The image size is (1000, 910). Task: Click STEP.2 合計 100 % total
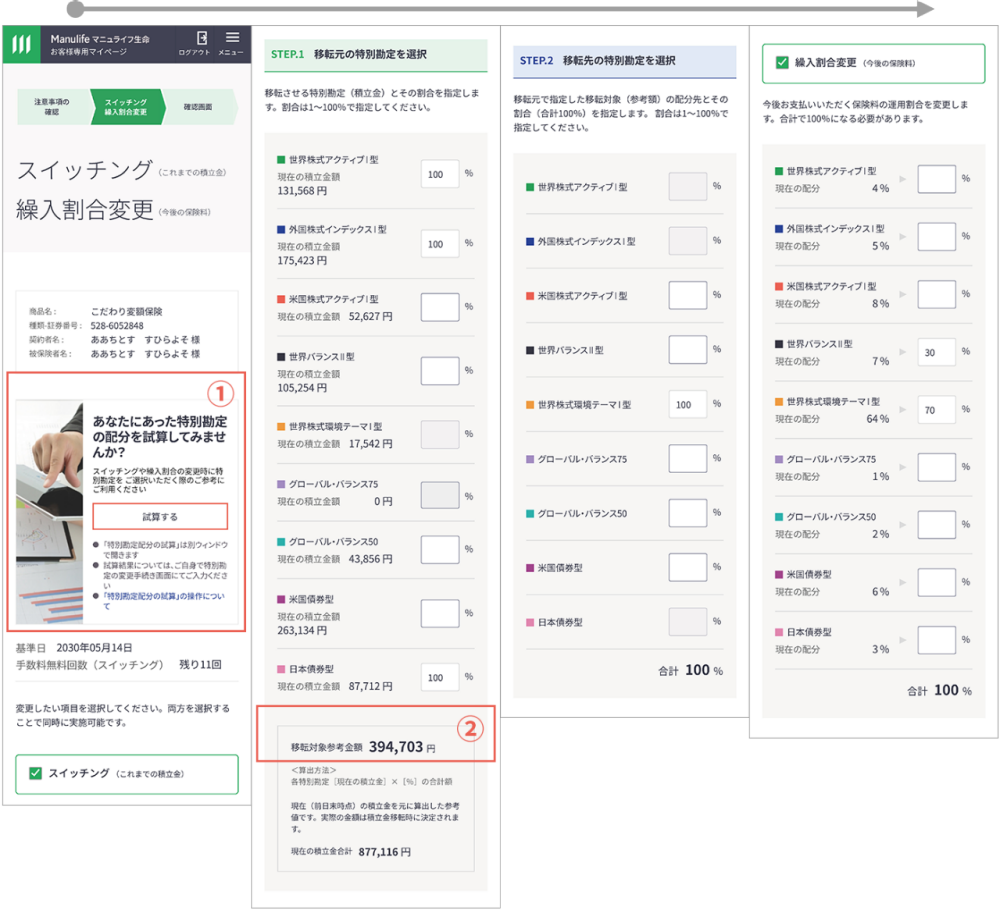(691, 670)
